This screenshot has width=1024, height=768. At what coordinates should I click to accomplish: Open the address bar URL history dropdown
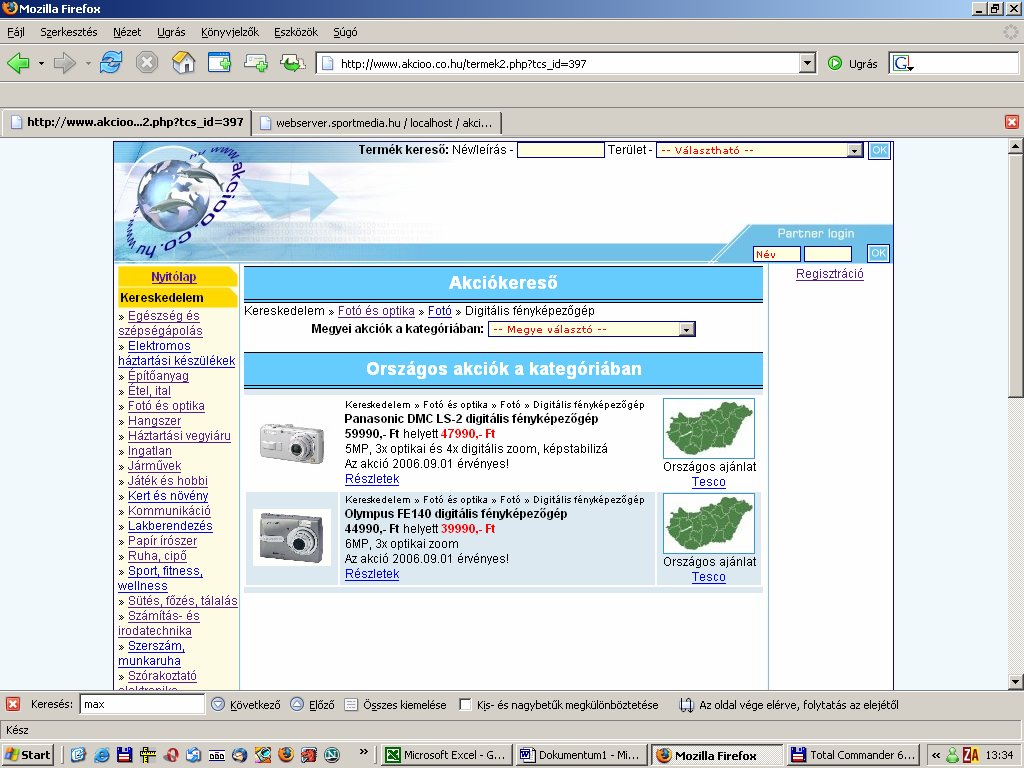click(808, 63)
